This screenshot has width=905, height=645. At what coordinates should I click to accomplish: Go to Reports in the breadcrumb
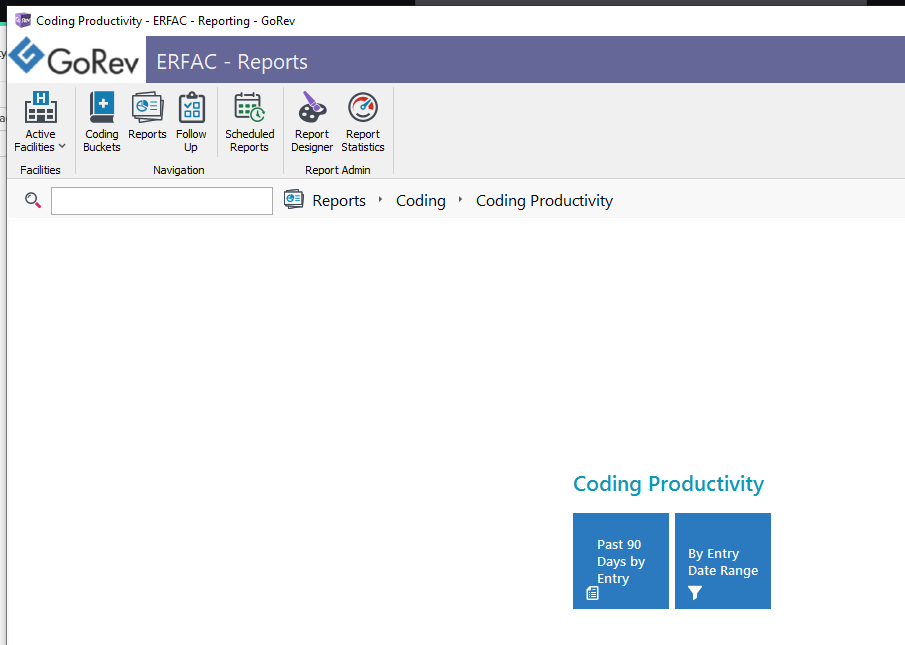339,201
